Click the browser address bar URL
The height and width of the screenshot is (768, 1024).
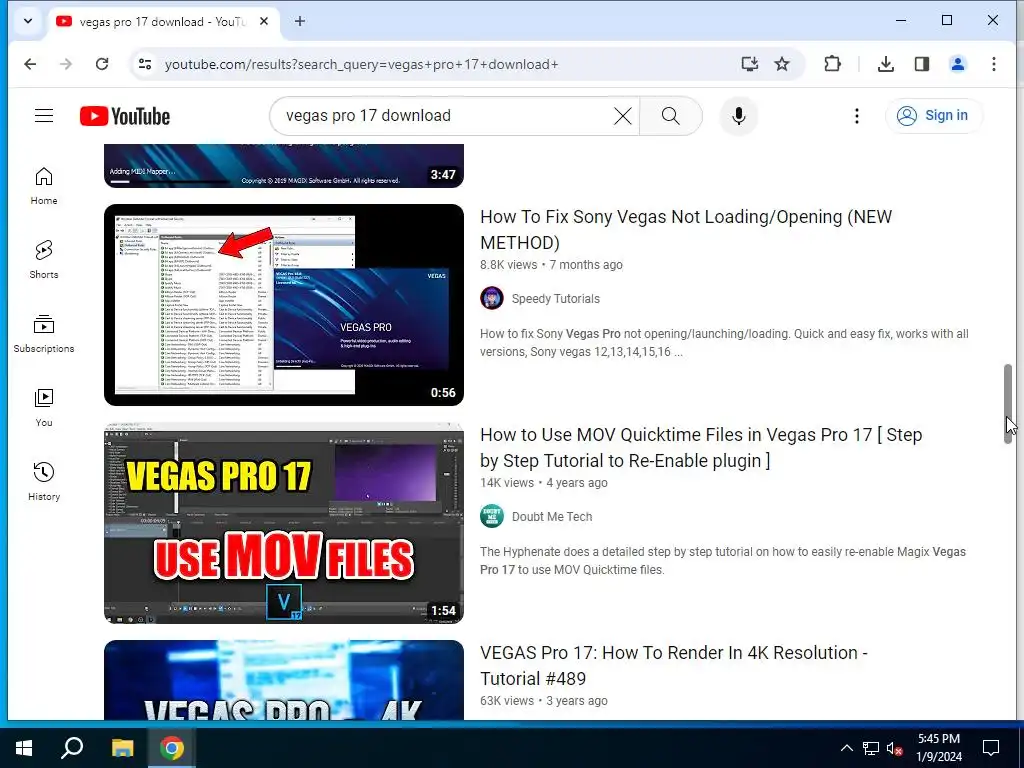361,64
